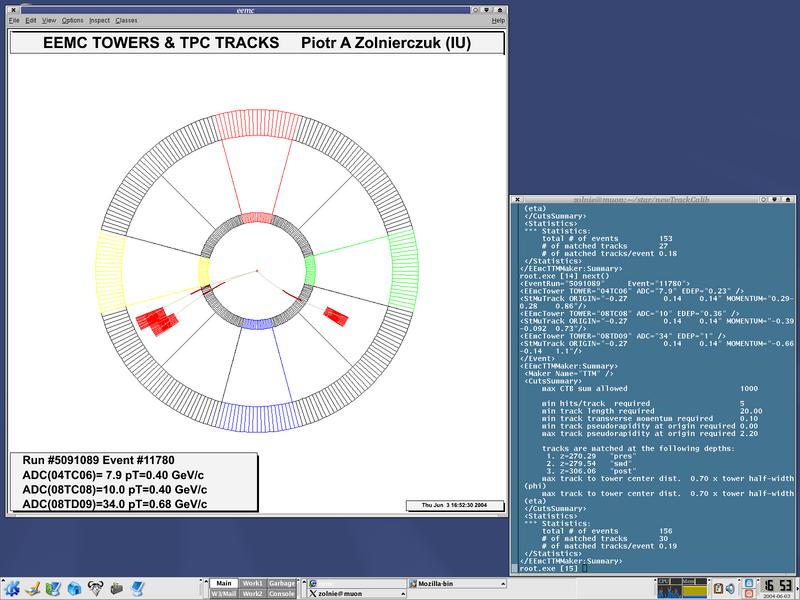The width and height of the screenshot is (800, 600).
Task: Open the Inspect menu in eemc window
Action: (x=99, y=20)
